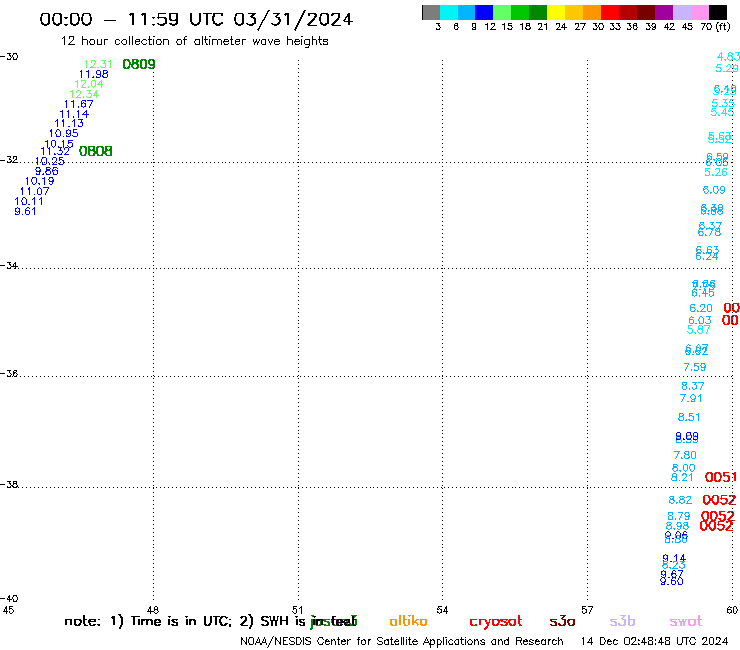Image resolution: width=740 pixels, height=650 pixels.
Task: Click the longitude axis label '51'
Action: [x=297, y=610]
